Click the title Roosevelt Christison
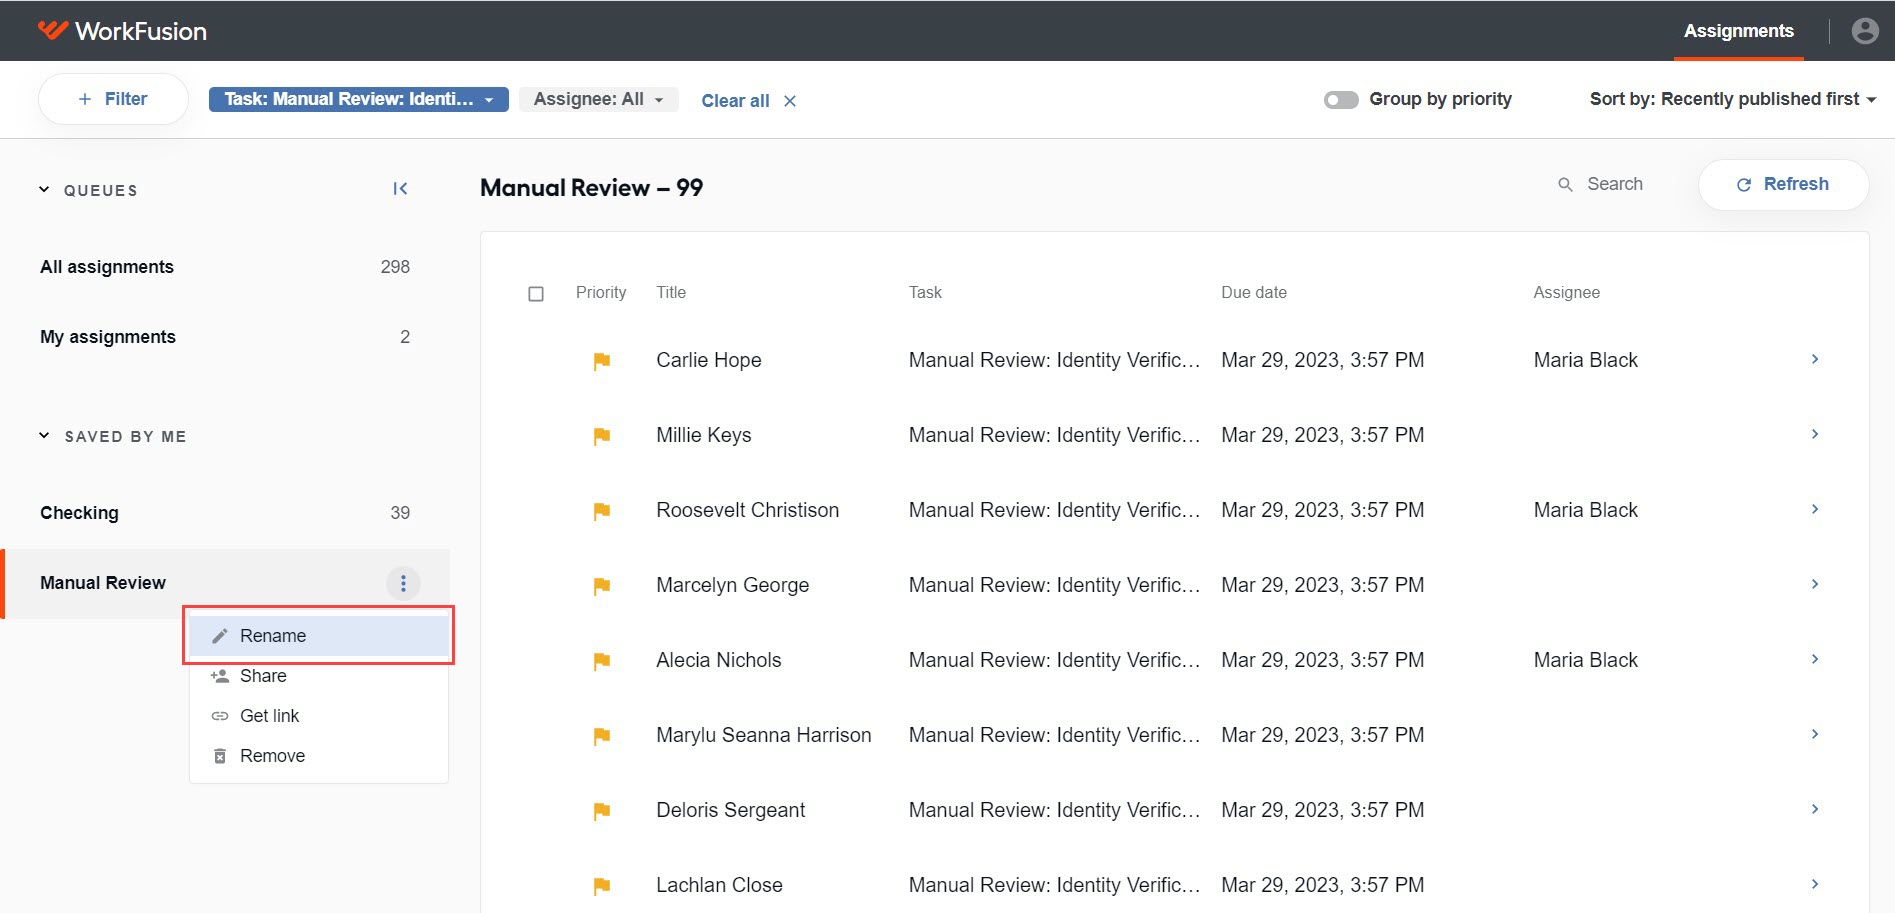Image resolution: width=1895 pixels, height=913 pixels. 748,510
